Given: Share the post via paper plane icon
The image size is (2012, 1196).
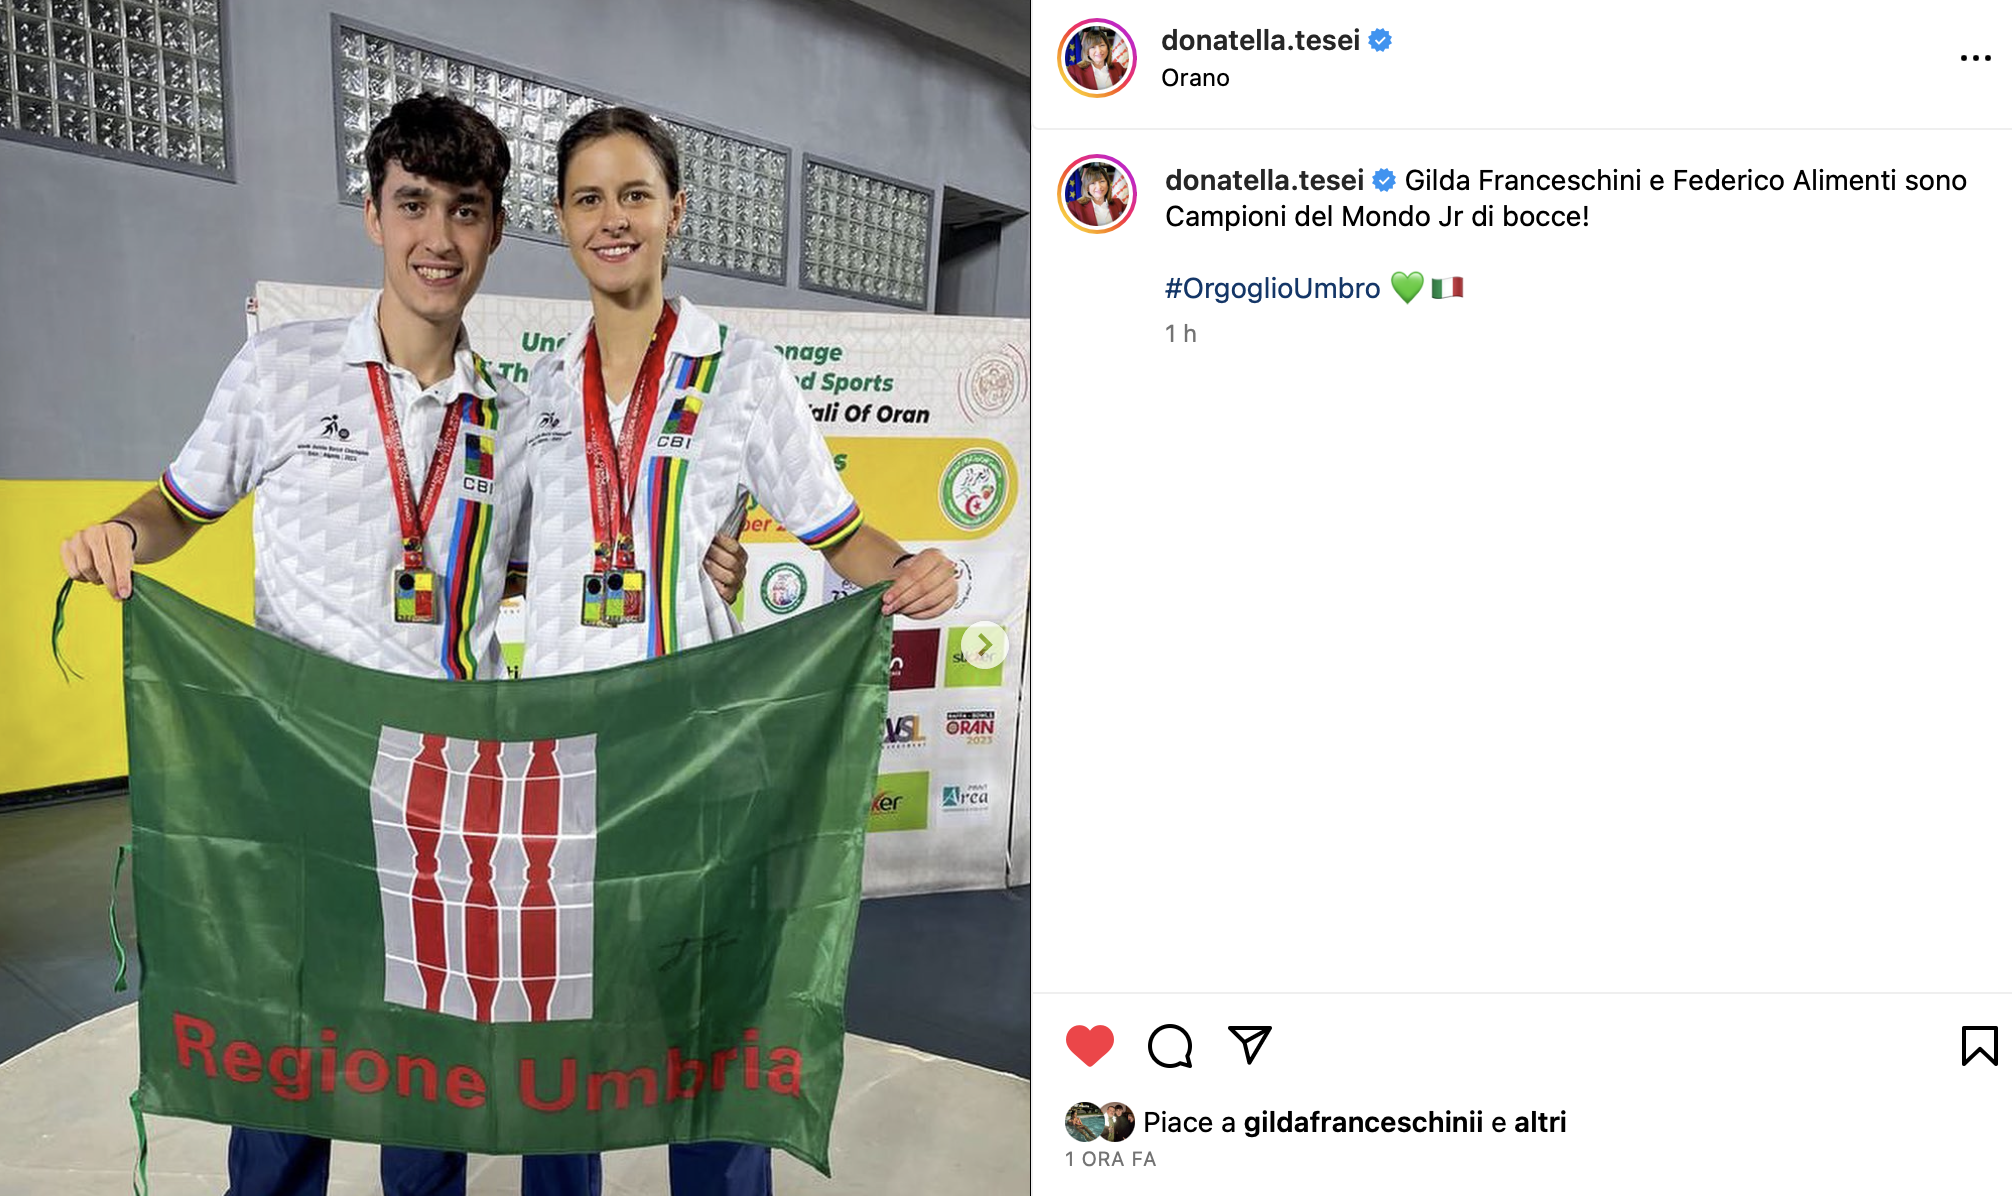Looking at the screenshot, I should pyautogui.click(x=1249, y=1045).
